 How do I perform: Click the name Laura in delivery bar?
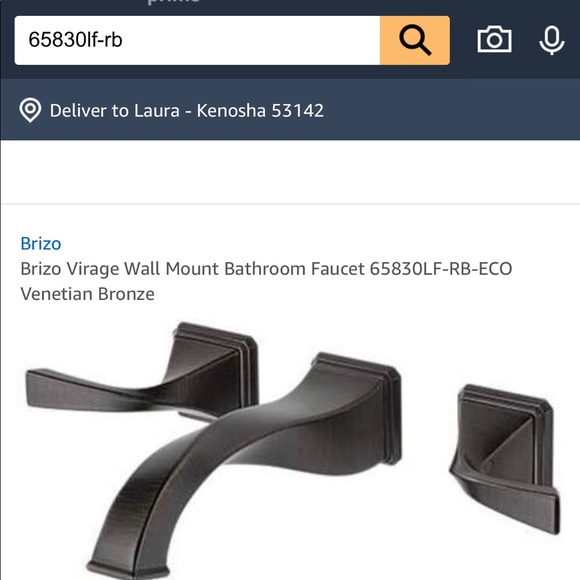point(156,111)
